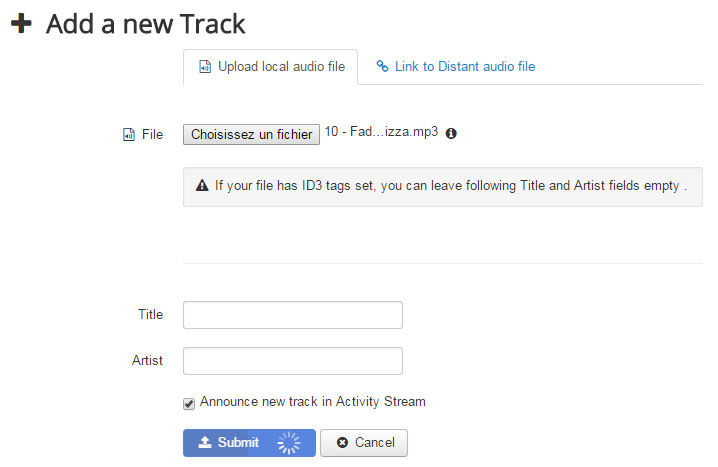Submit the new track form
718x467 pixels.
coord(238,443)
